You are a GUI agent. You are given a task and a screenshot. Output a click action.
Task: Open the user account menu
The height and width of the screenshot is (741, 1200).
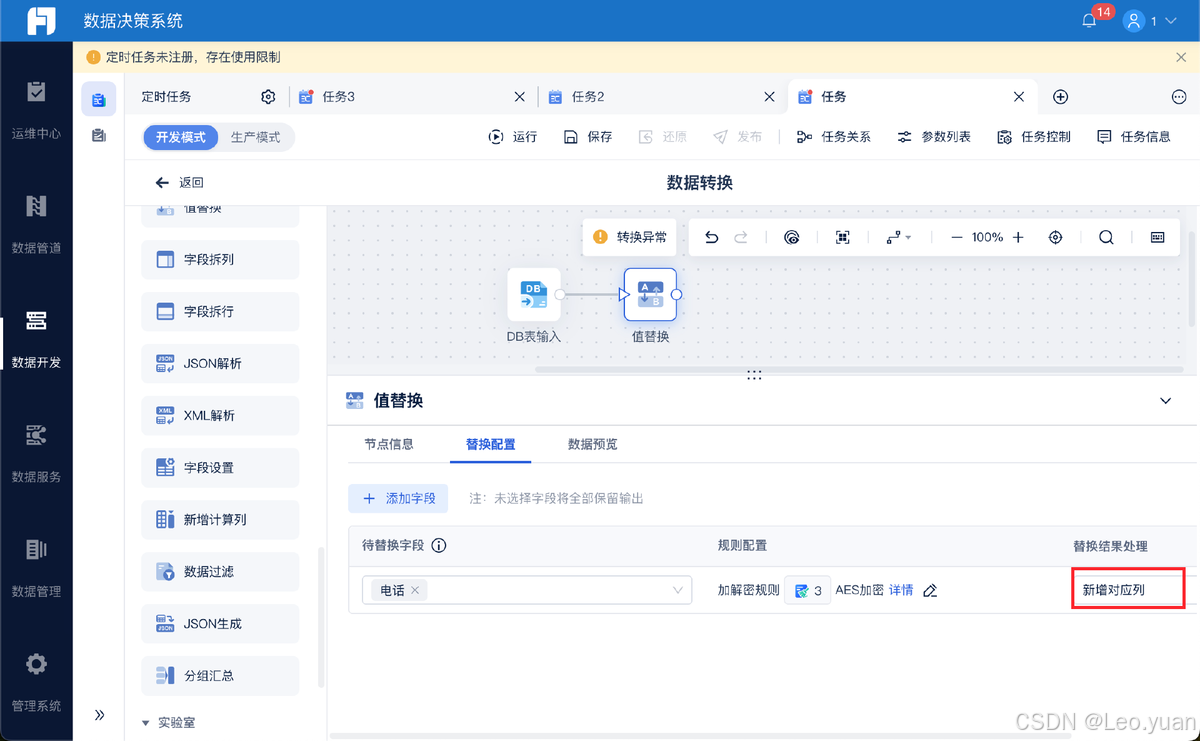point(1150,21)
